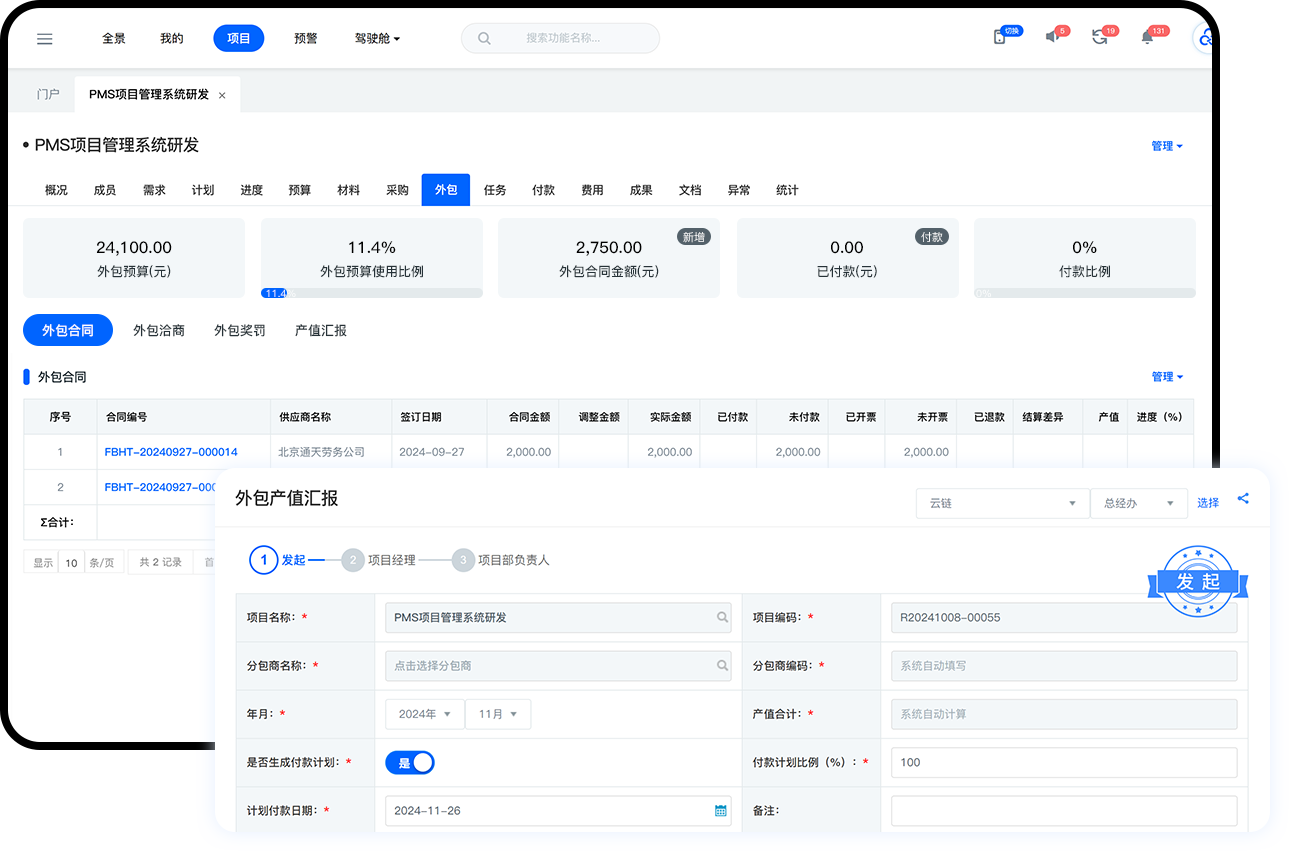Select the 产值汇报 sub-tab
Image resolution: width=1290 pixels, height=852 pixels.
point(321,331)
